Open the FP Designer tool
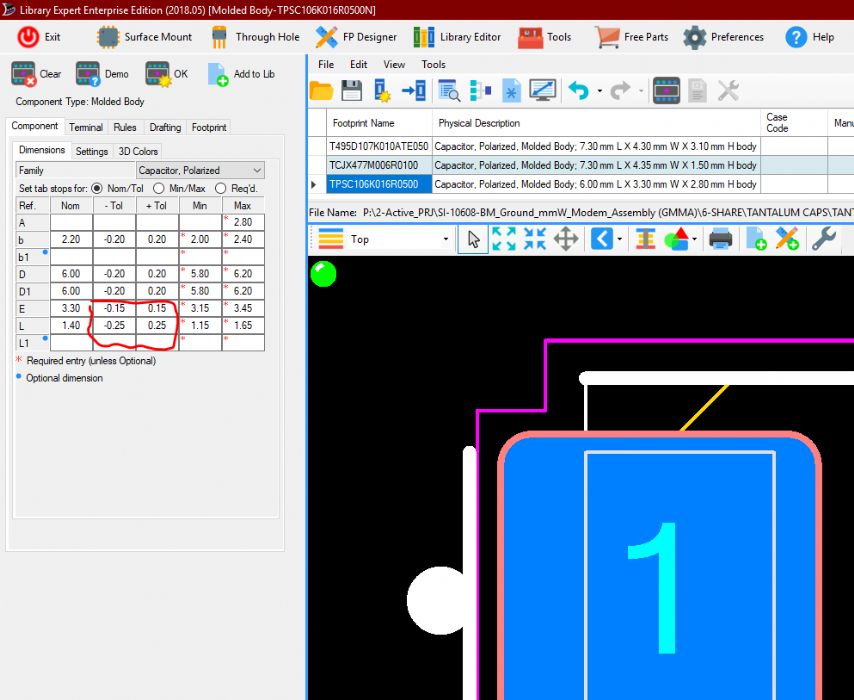Viewport: 854px width, 700px height. 356,37
